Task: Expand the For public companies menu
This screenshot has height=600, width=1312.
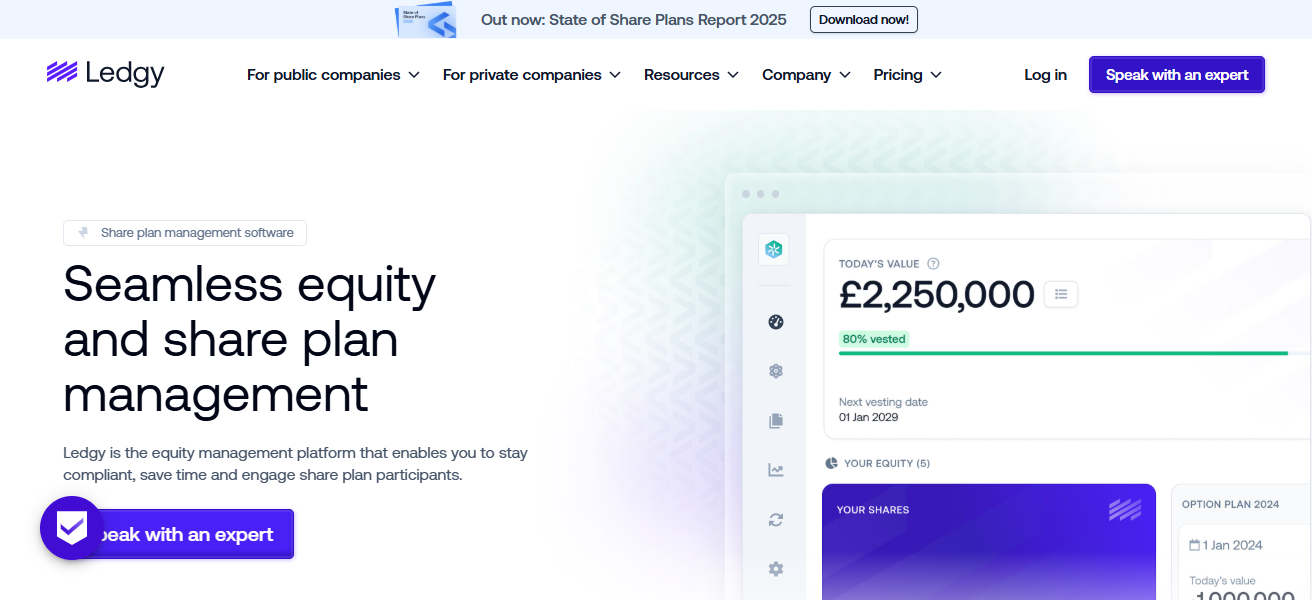Action: 333,75
